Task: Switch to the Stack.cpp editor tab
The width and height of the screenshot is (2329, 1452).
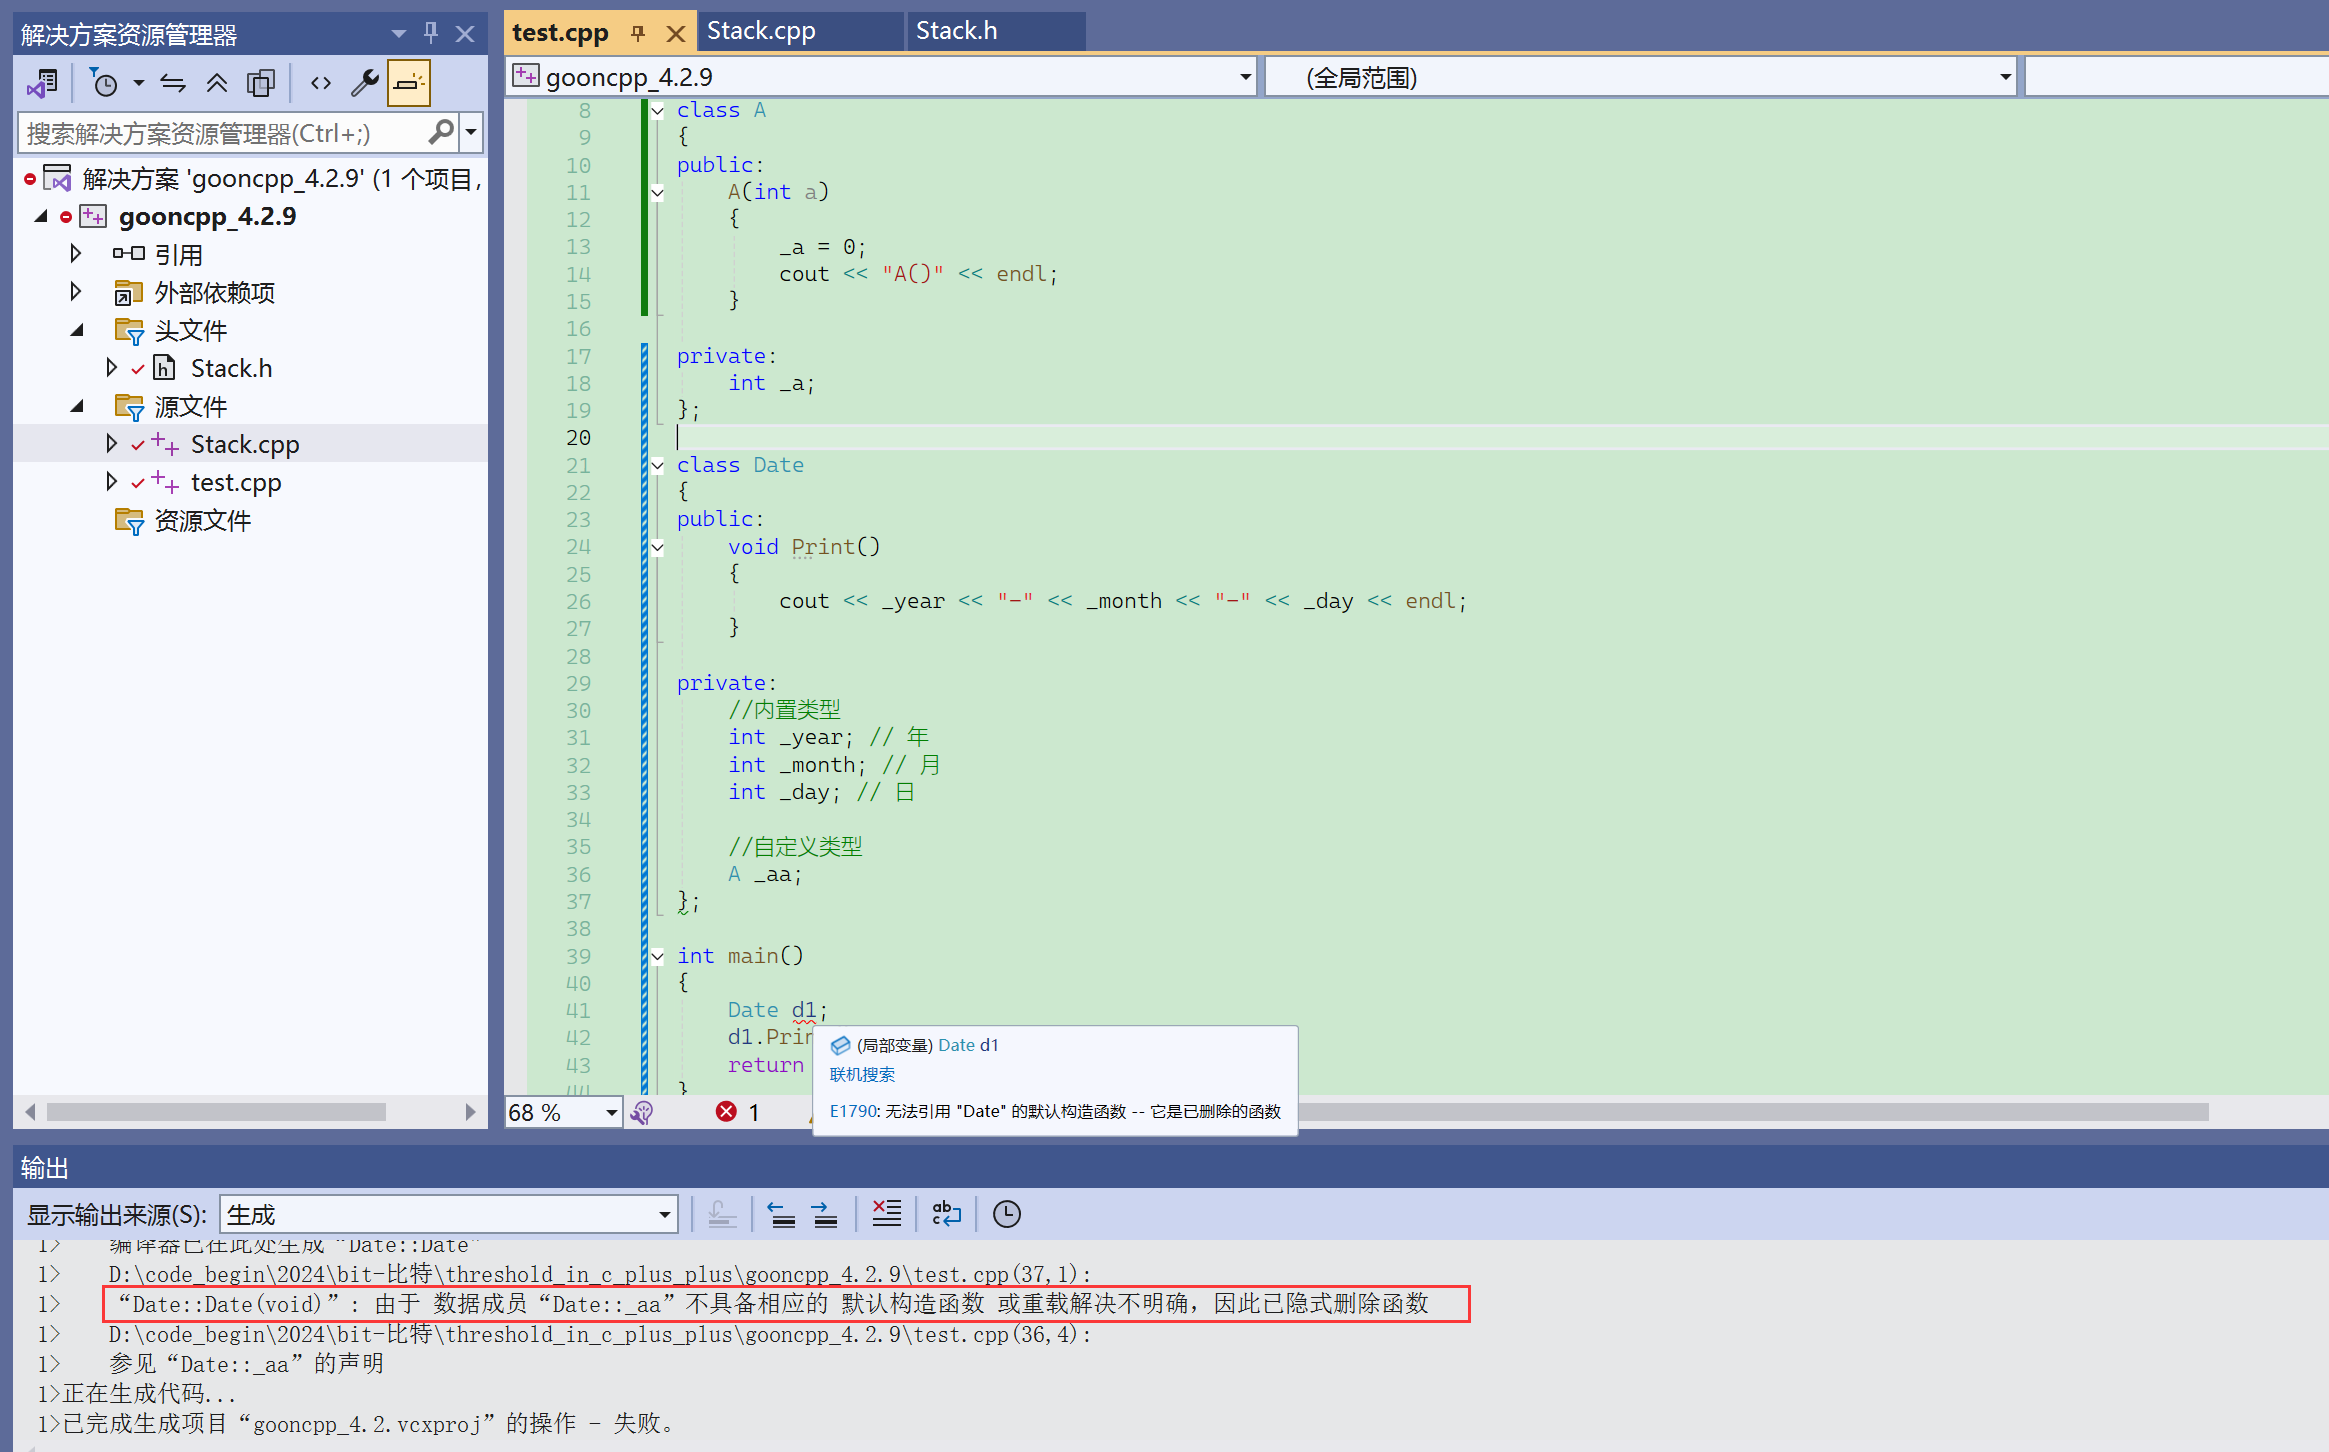Action: coord(761,31)
